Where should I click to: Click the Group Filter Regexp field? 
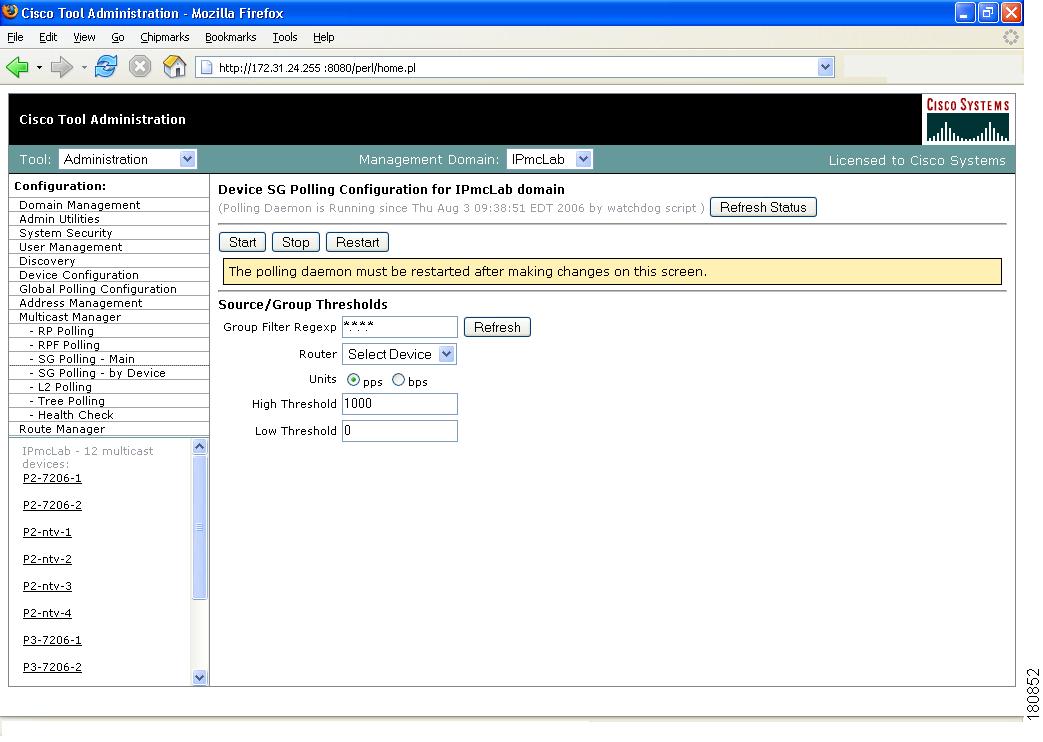(x=400, y=327)
